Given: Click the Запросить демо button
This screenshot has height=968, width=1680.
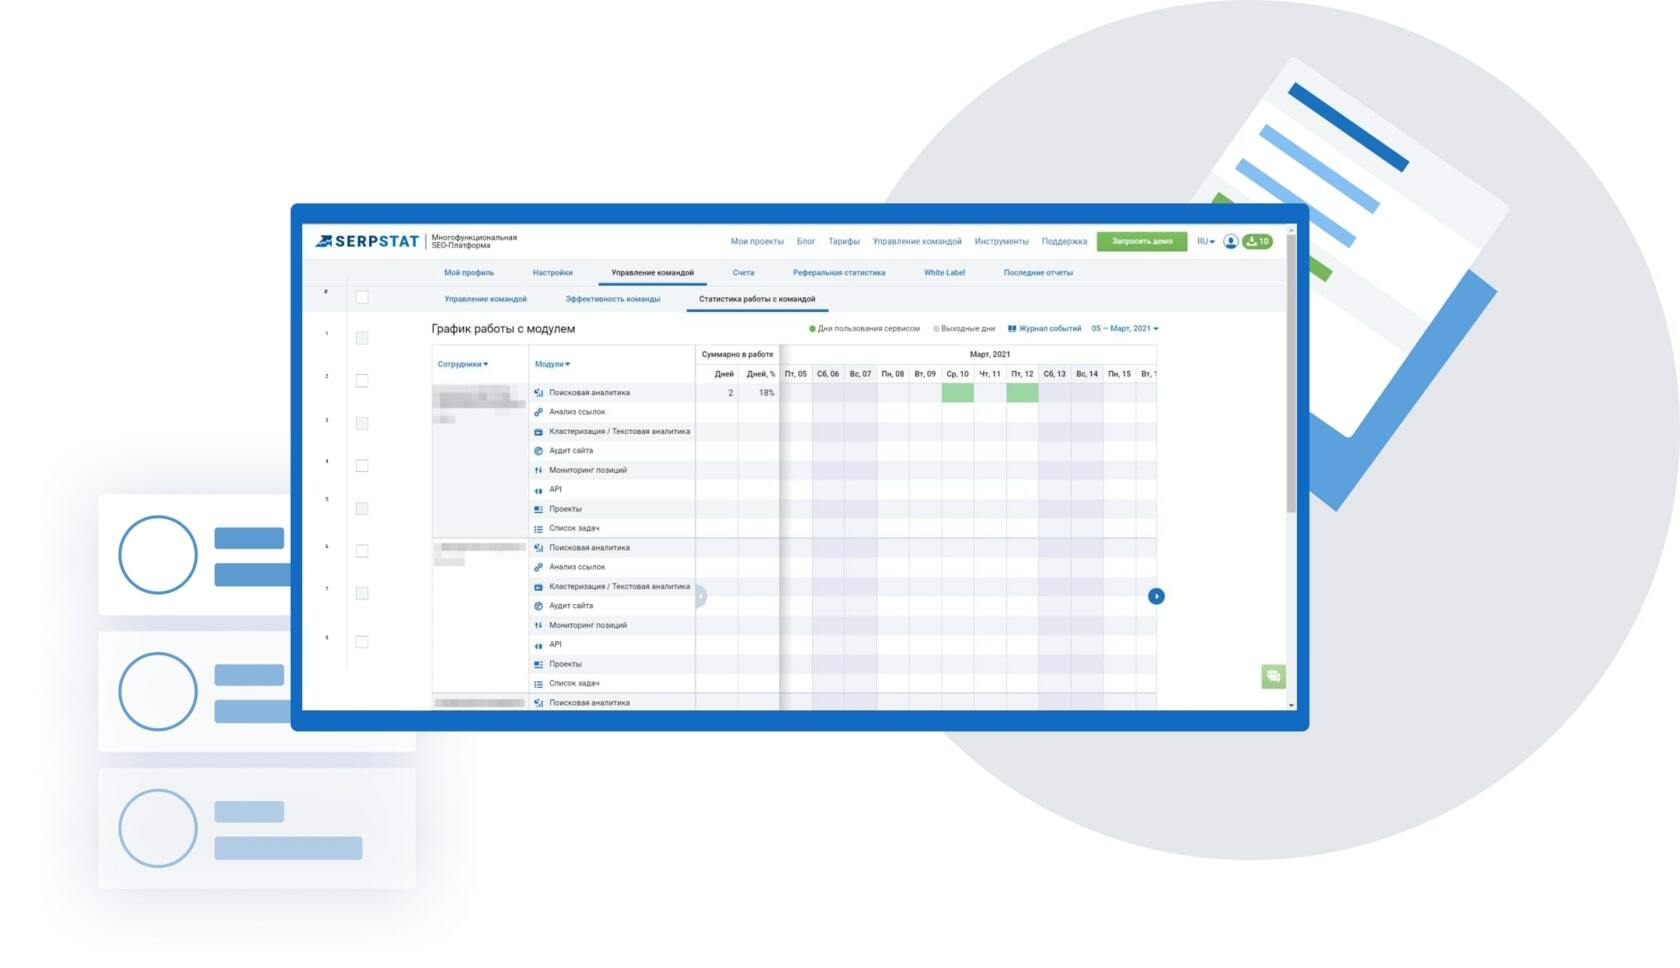Looking at the screenshot, I should click(1141, 241).
